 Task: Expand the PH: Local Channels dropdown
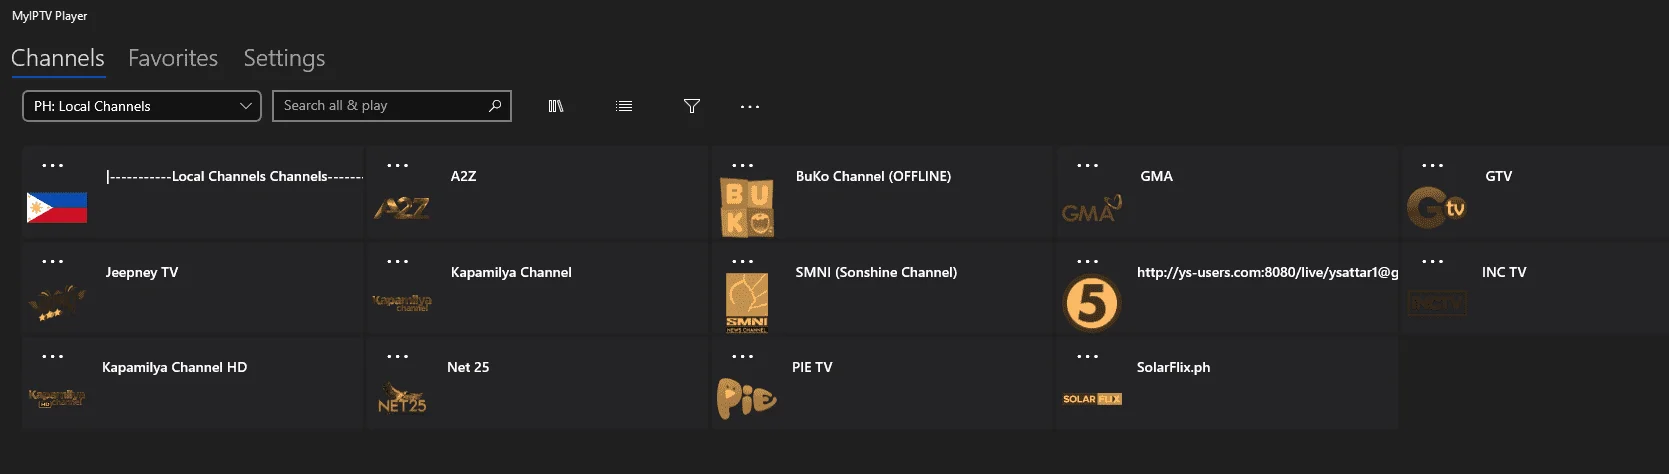click(x=142, y=106)
